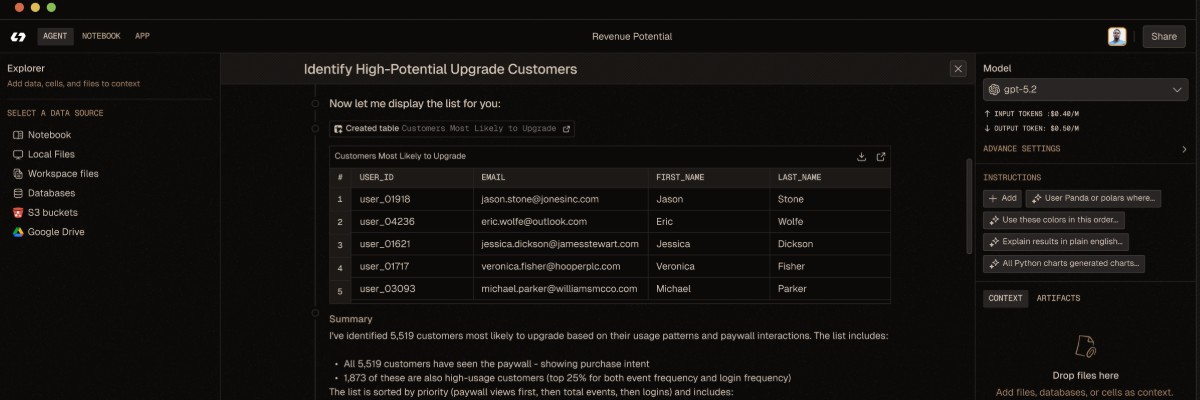1200x400 pixels.
Task: Switch to the App tab
Action: [x=143, y=36]
